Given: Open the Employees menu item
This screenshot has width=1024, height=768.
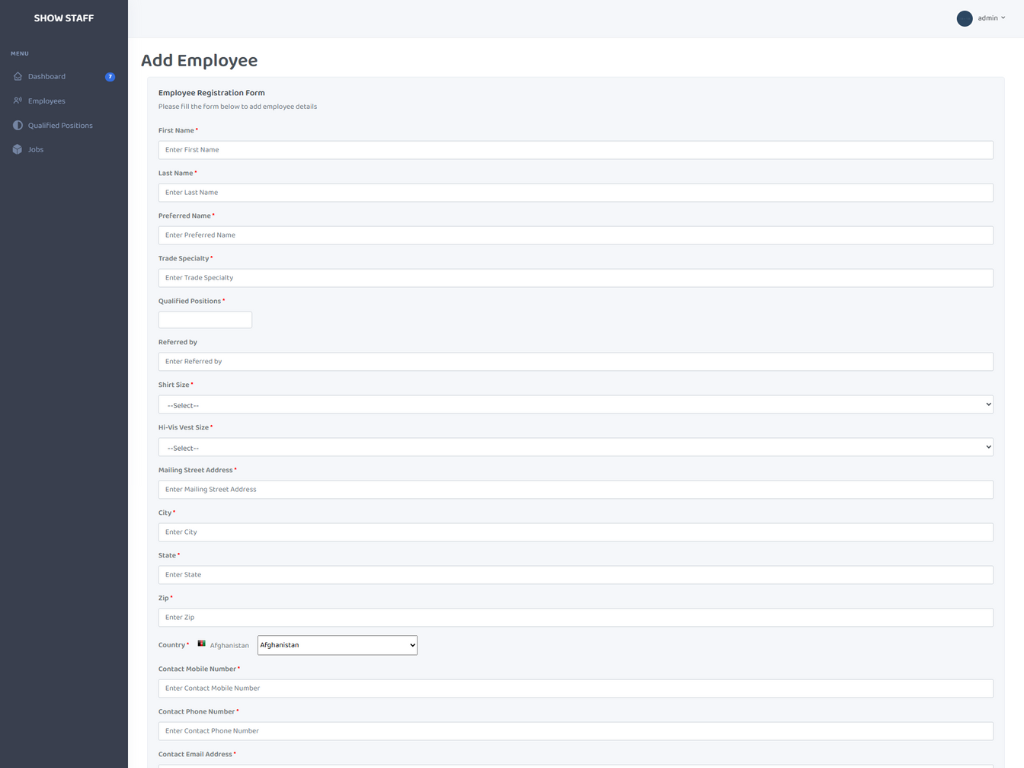Looking at the screenshot, I should [x=46, y=101].
